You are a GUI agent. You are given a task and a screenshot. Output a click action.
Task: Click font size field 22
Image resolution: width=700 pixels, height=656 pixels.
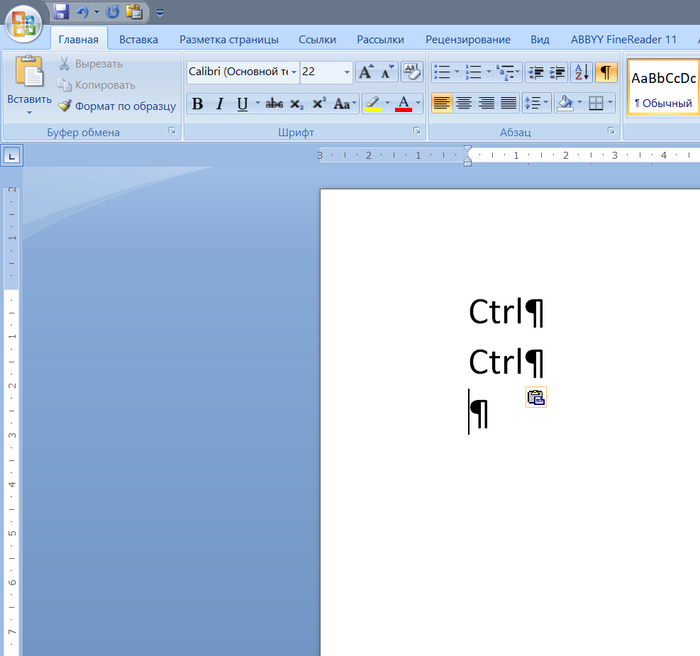coord(321,71)
